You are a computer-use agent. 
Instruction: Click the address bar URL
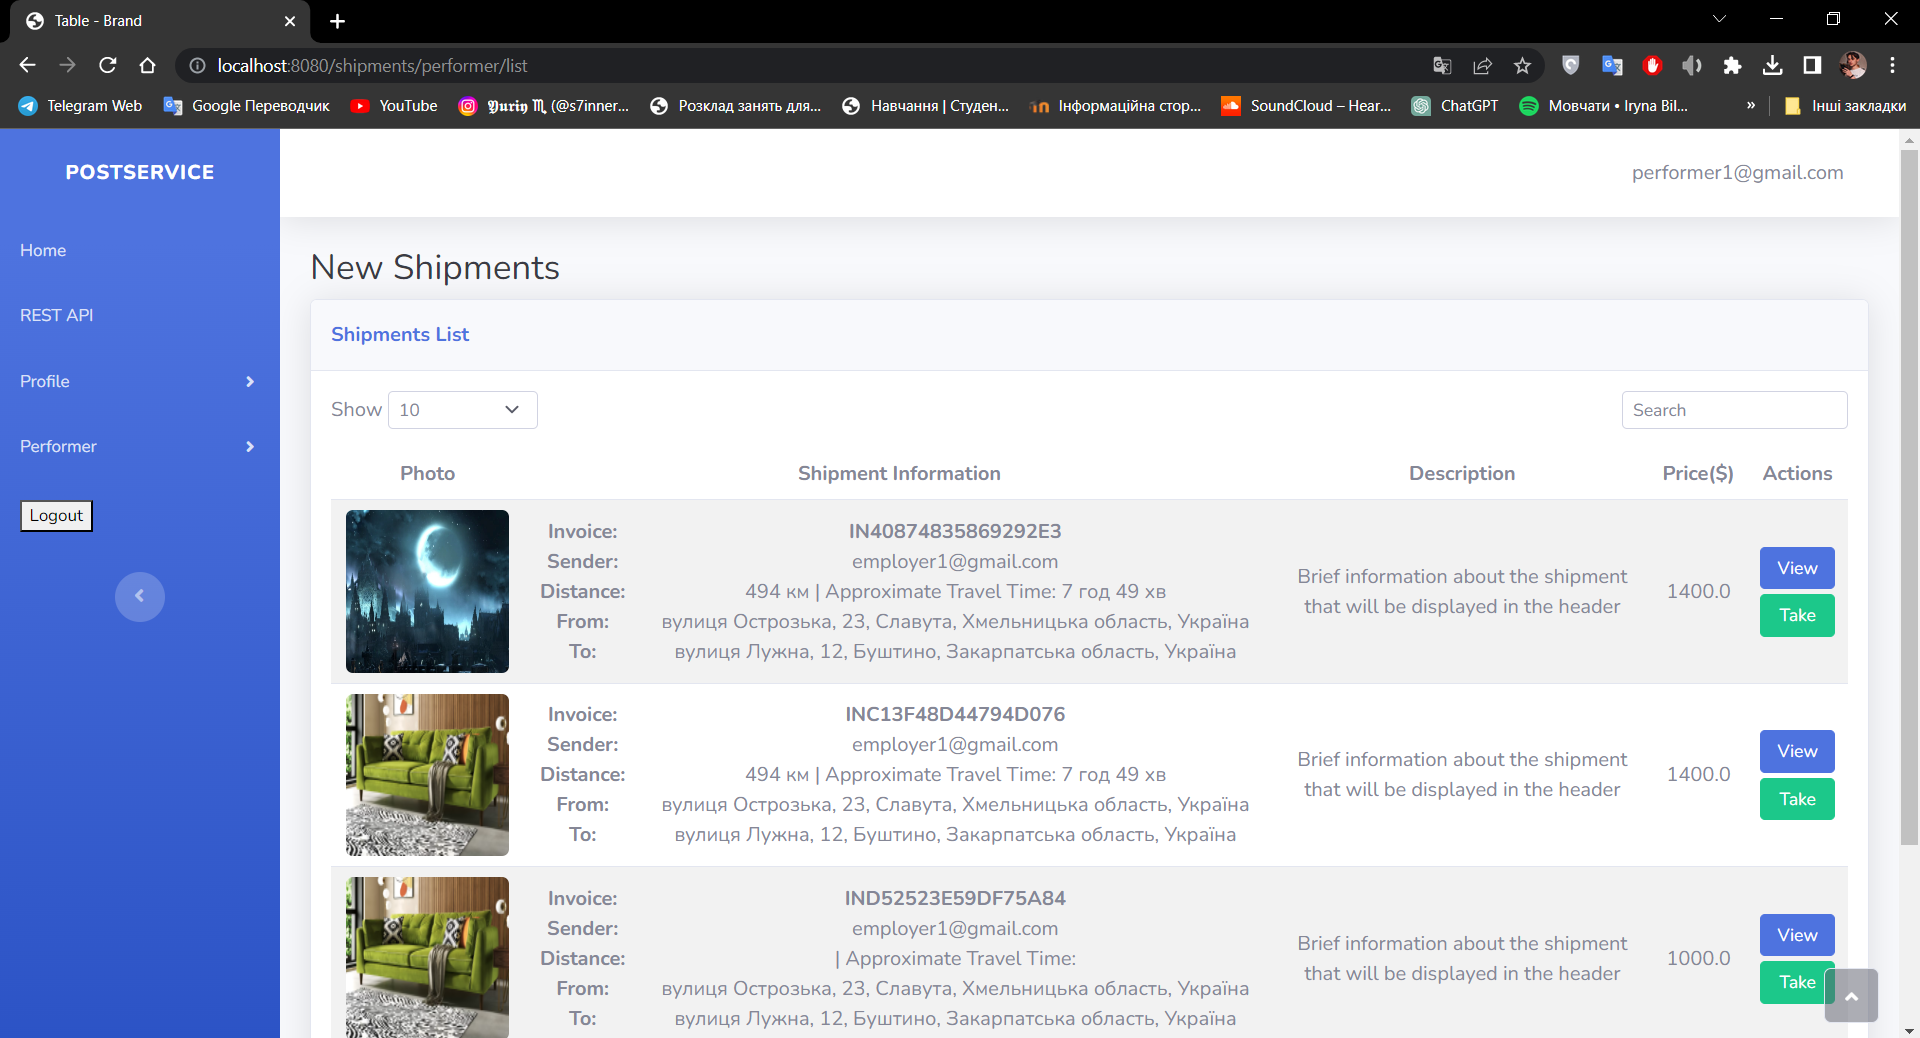pos(372,65)
